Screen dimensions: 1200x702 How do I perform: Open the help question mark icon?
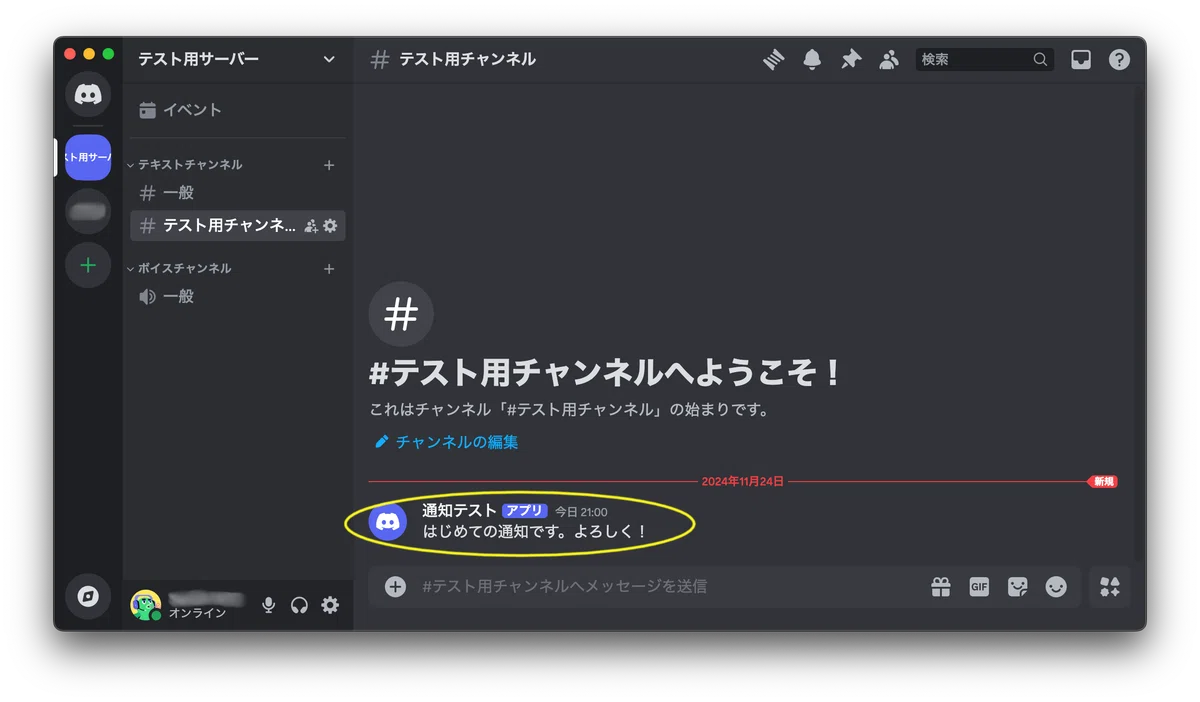click(1119, 60)
